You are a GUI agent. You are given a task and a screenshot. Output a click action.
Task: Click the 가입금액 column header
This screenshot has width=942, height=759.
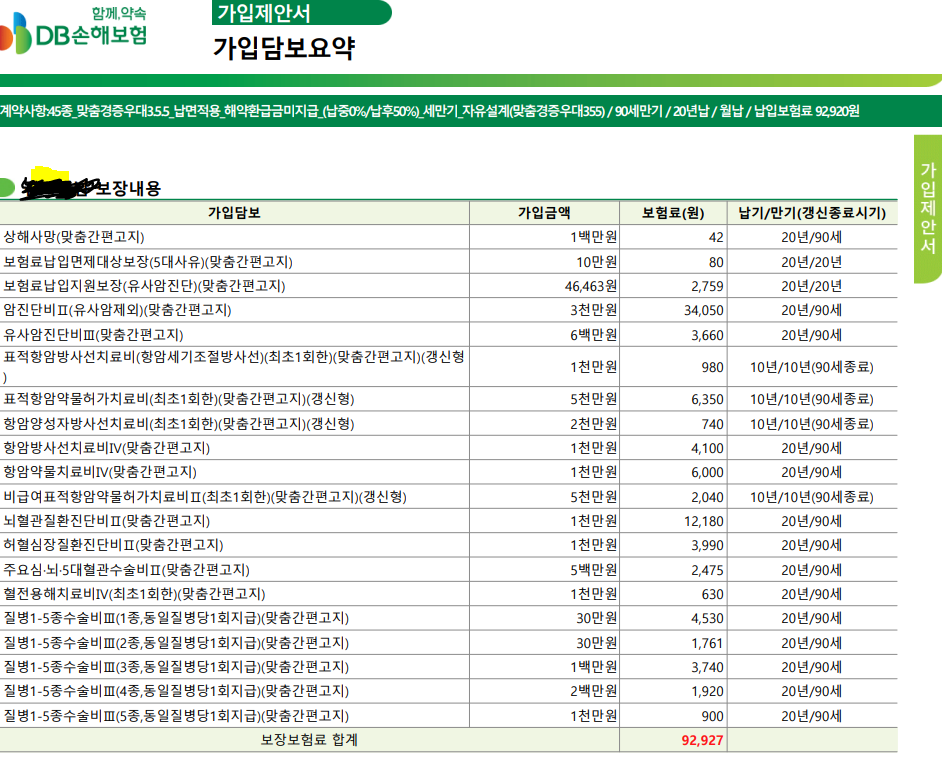[544, 213]
